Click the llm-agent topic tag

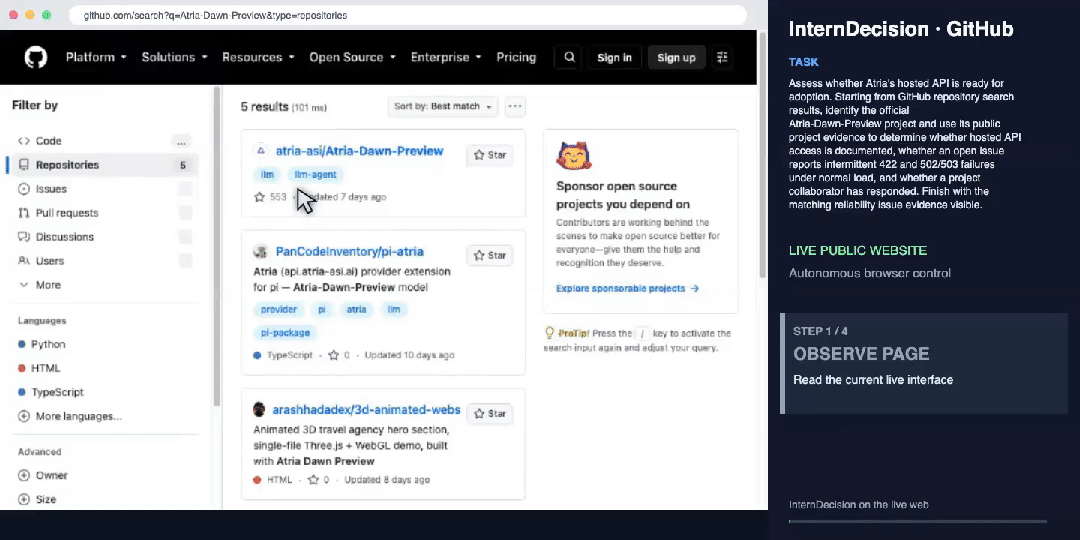click(x=315, y=175)
